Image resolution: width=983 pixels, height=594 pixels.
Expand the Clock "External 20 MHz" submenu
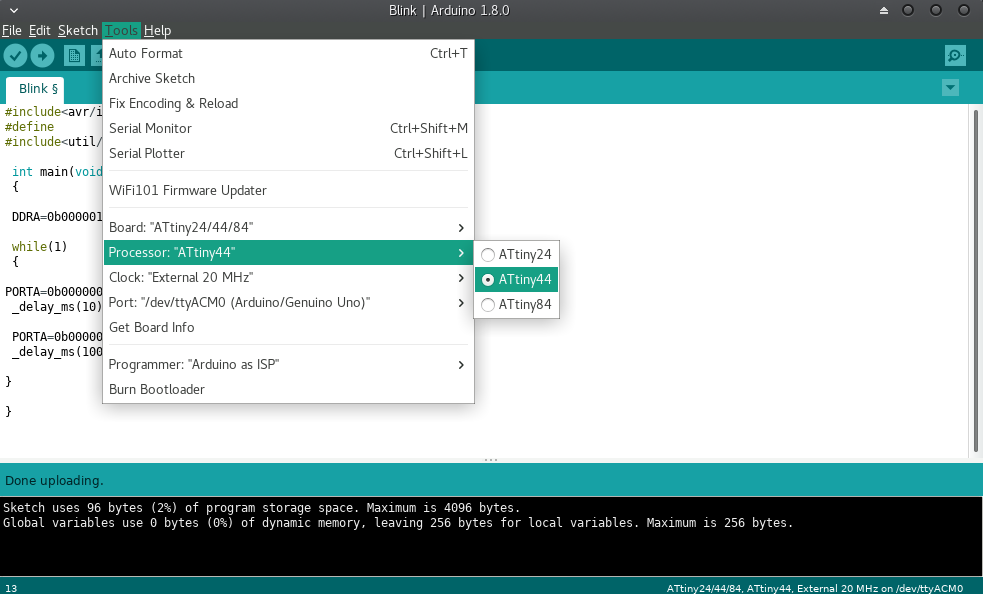tap(288, 277)
